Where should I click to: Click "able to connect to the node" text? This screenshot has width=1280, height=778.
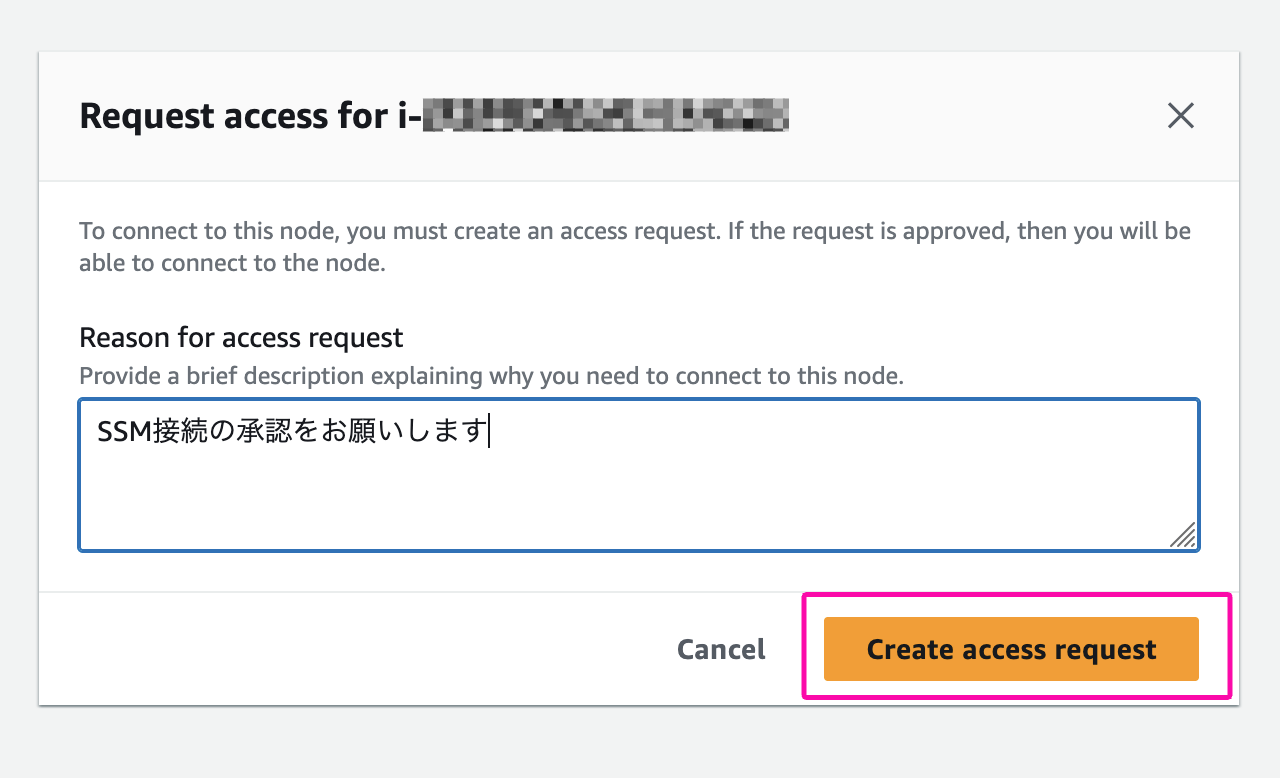point(232,265)
